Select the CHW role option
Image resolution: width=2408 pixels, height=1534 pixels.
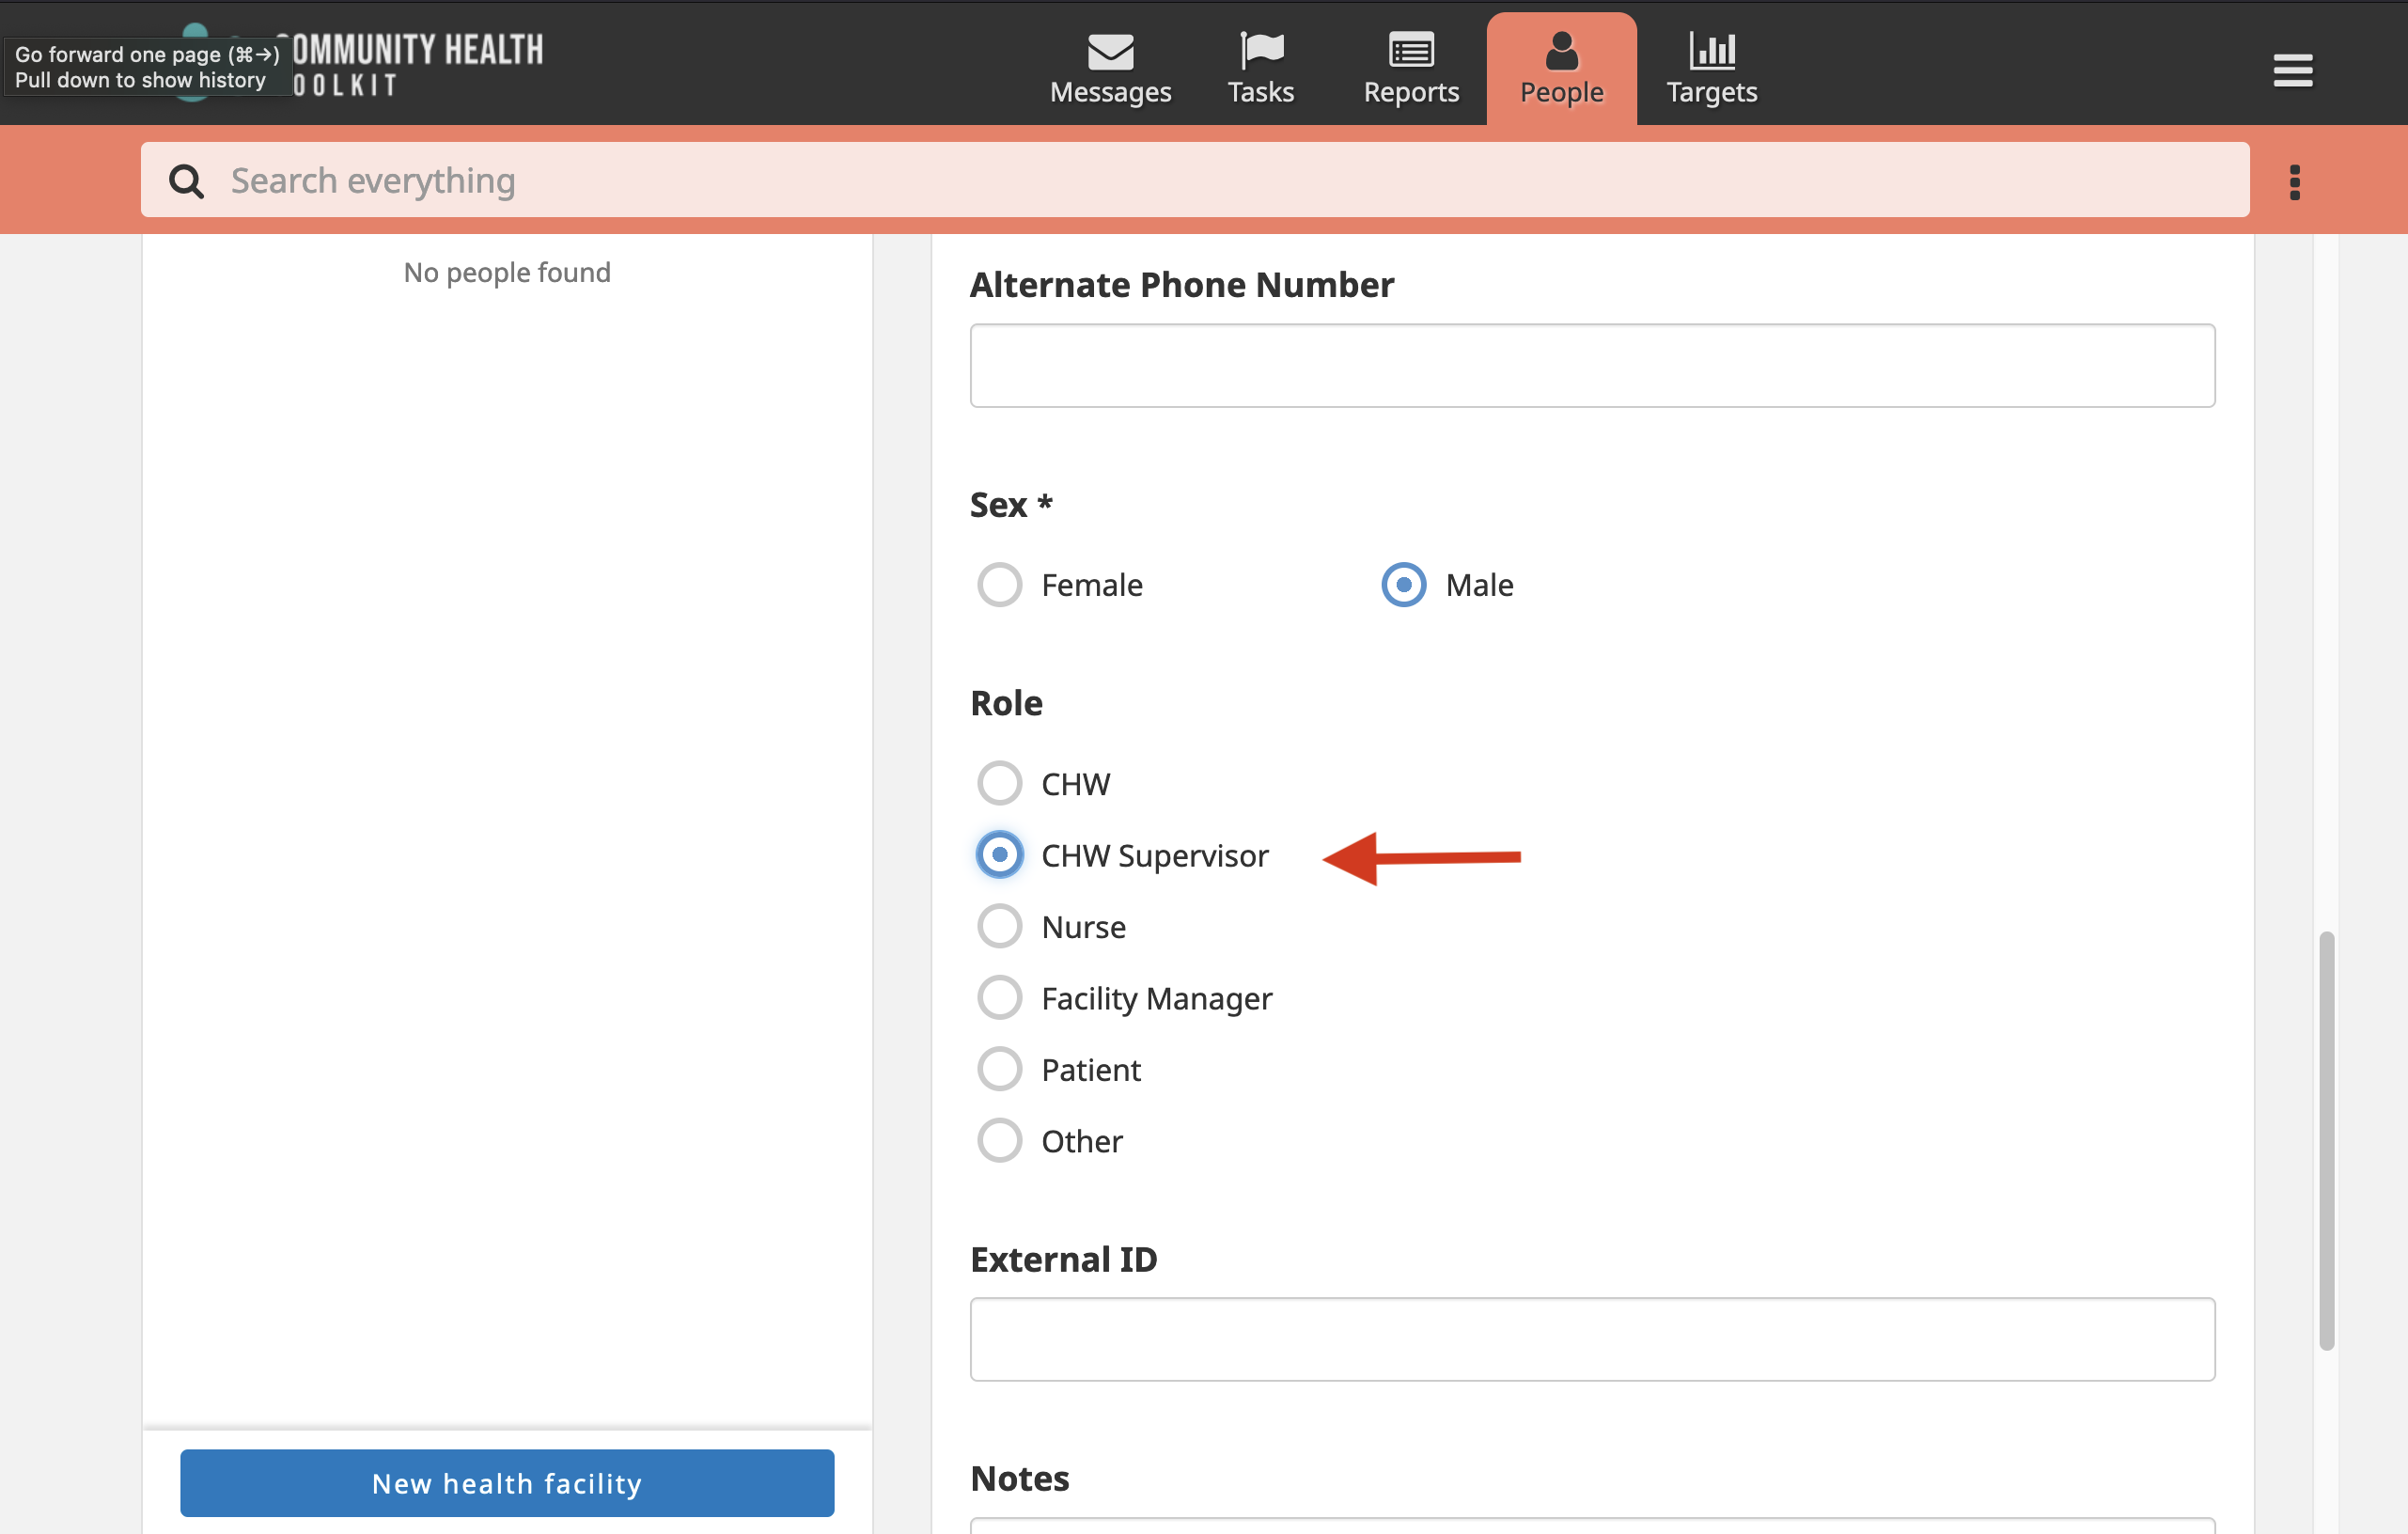coord(999,783)
